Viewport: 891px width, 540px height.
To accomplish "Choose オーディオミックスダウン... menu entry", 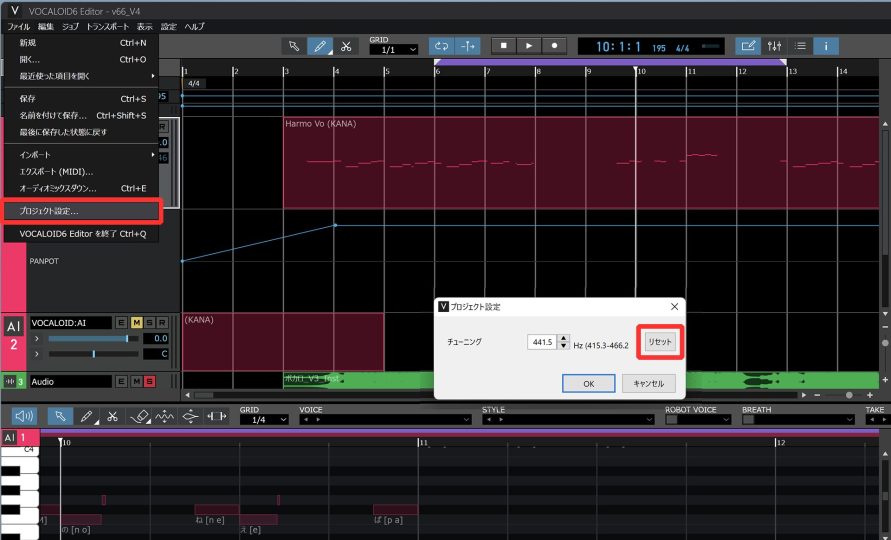I will tap(81, 188).
